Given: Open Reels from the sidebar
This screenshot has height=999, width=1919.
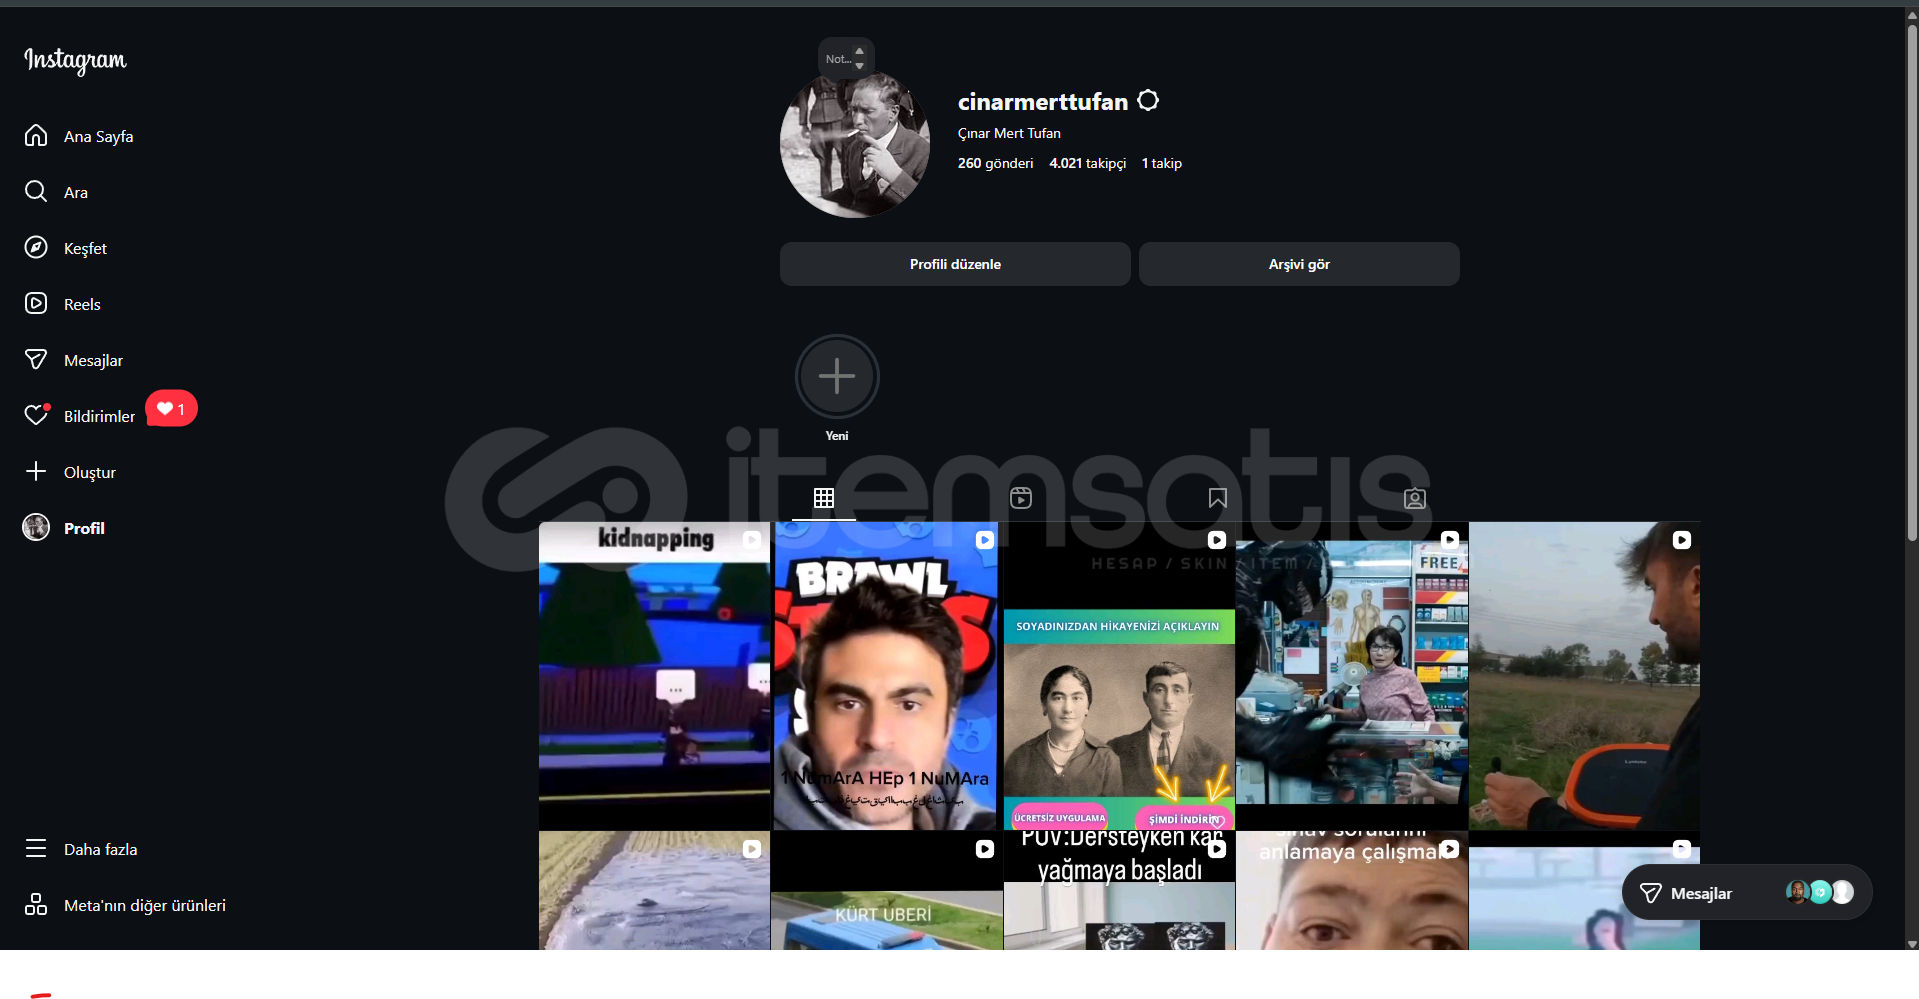Looking at the screenshot, I should click(63, 304).
